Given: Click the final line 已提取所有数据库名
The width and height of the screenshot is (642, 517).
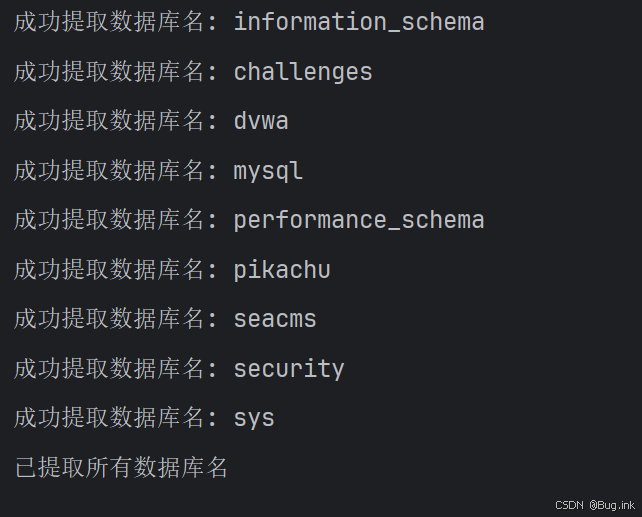Looking at the screenshot, I should [121, 467].
